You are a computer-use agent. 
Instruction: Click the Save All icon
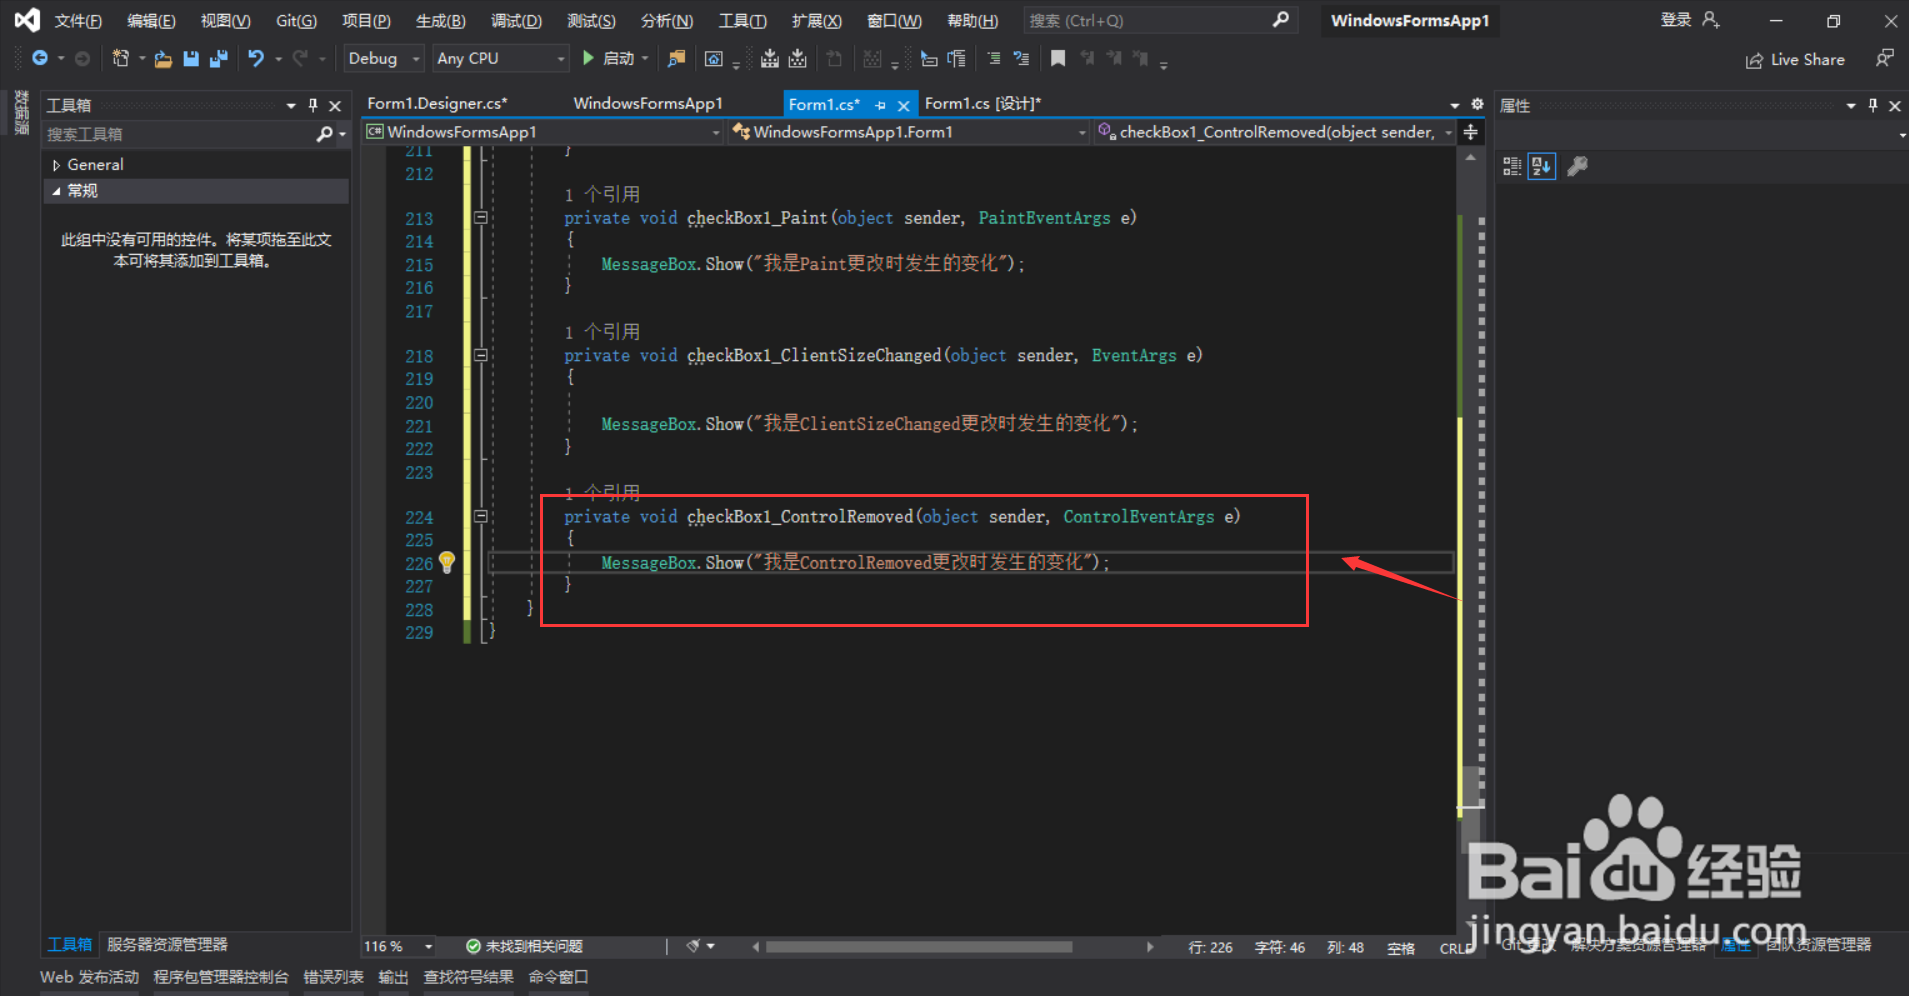218,59
